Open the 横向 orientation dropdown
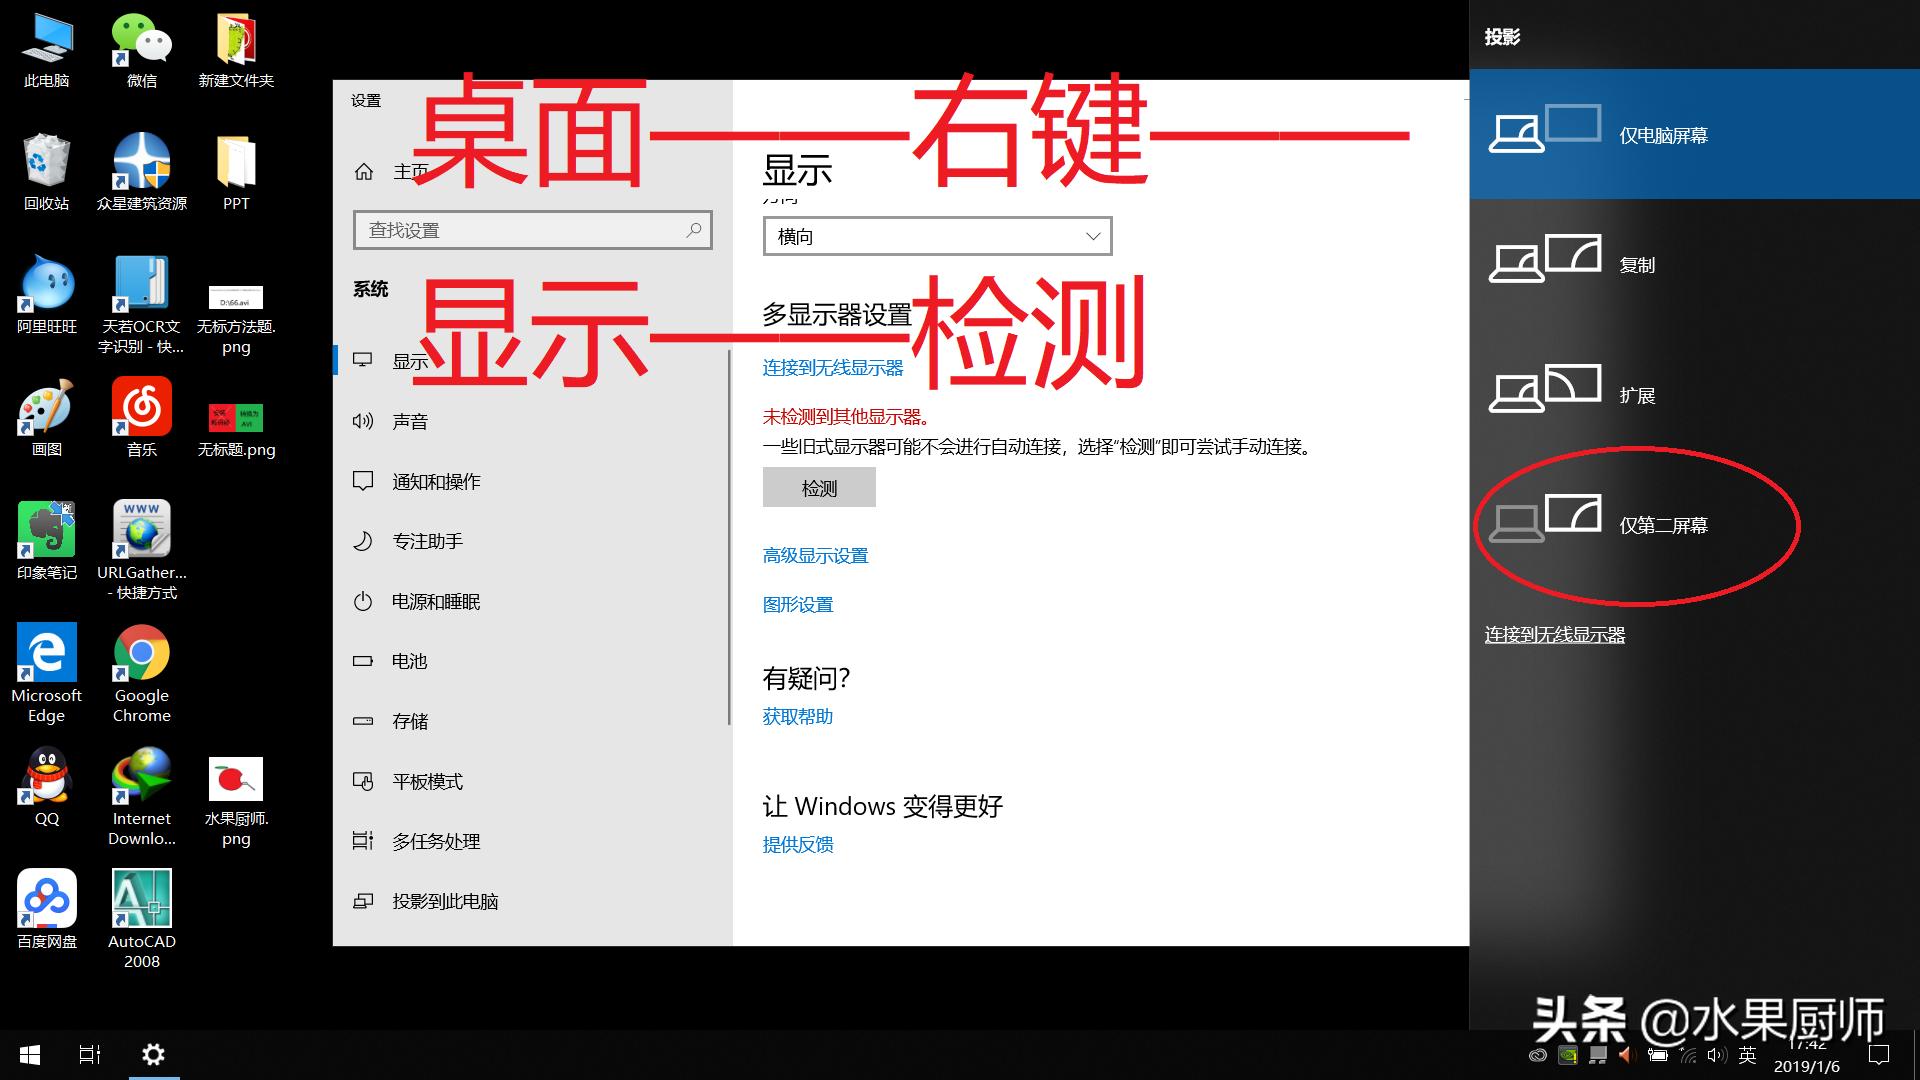The image size is (1920, 1080). click(x=936, y=235)
